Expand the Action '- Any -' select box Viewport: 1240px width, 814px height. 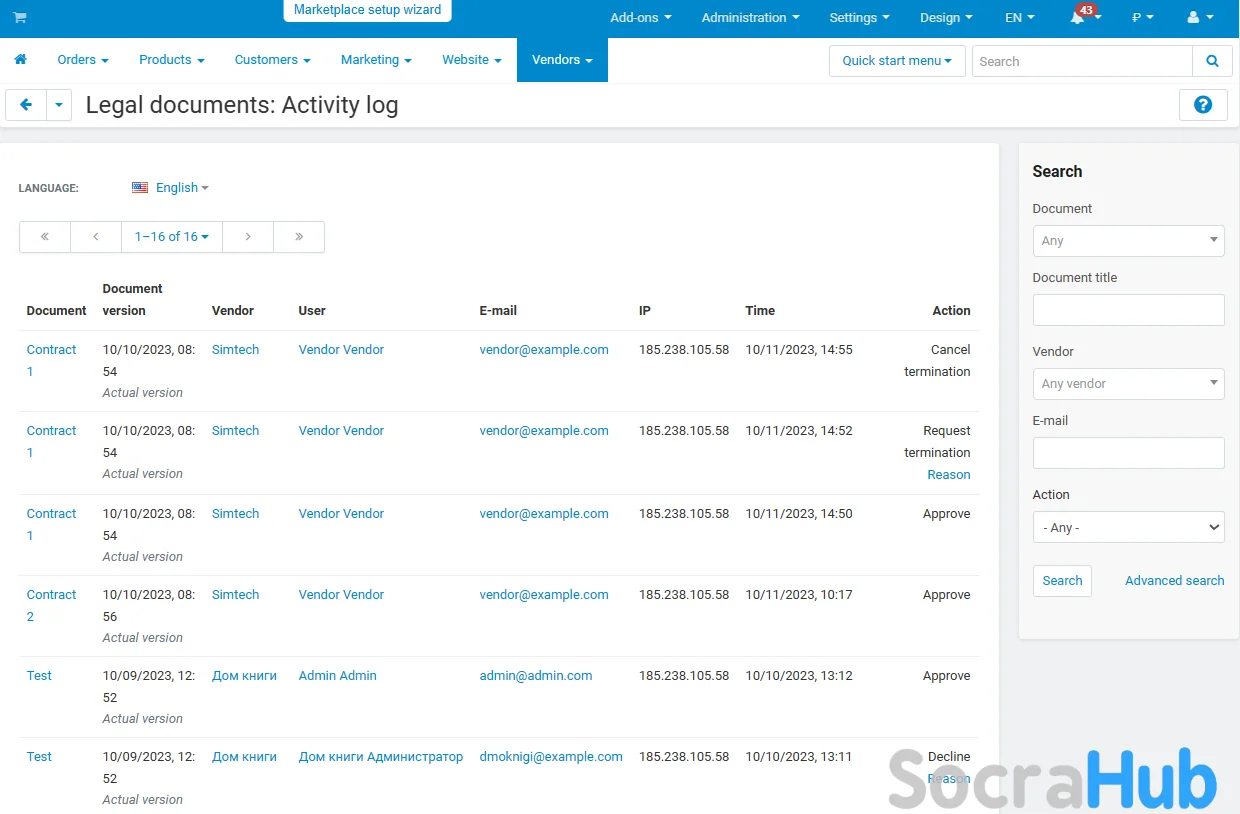[x=1128, y=527]
